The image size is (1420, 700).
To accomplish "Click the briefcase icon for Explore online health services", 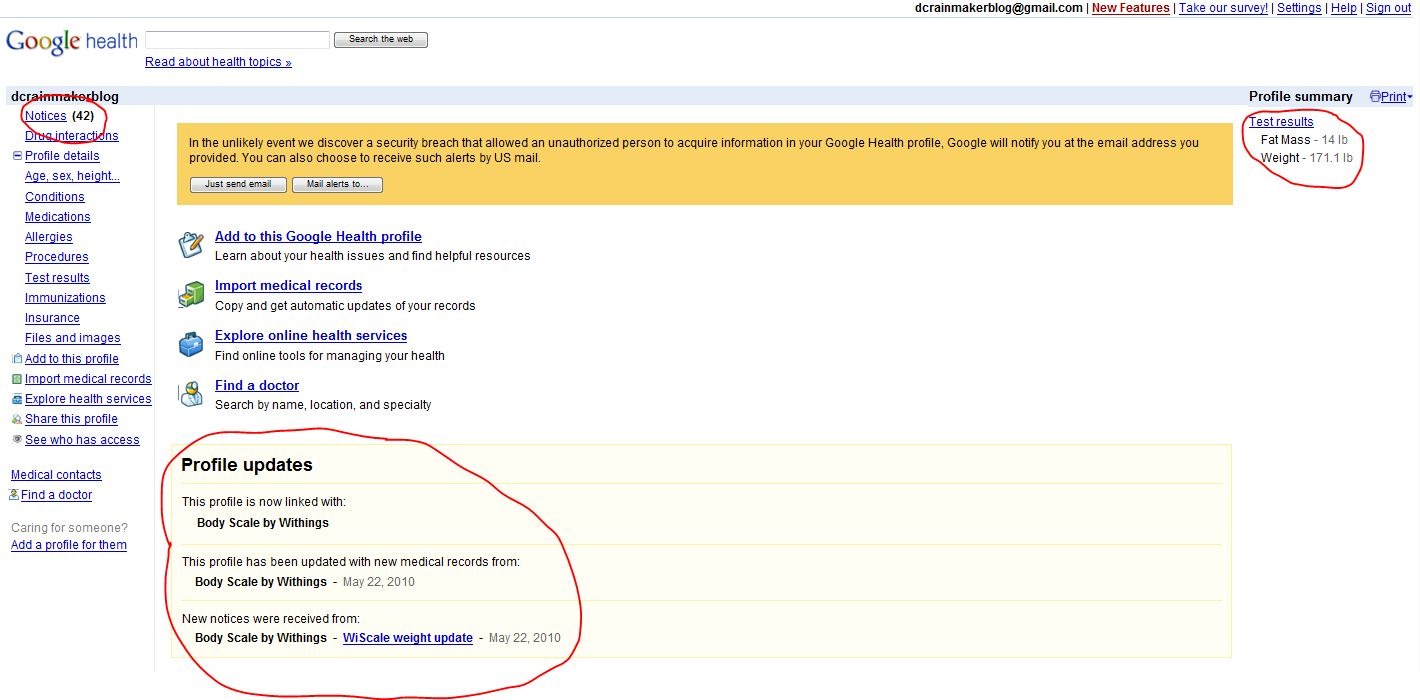I will click(x=191, y=344).
